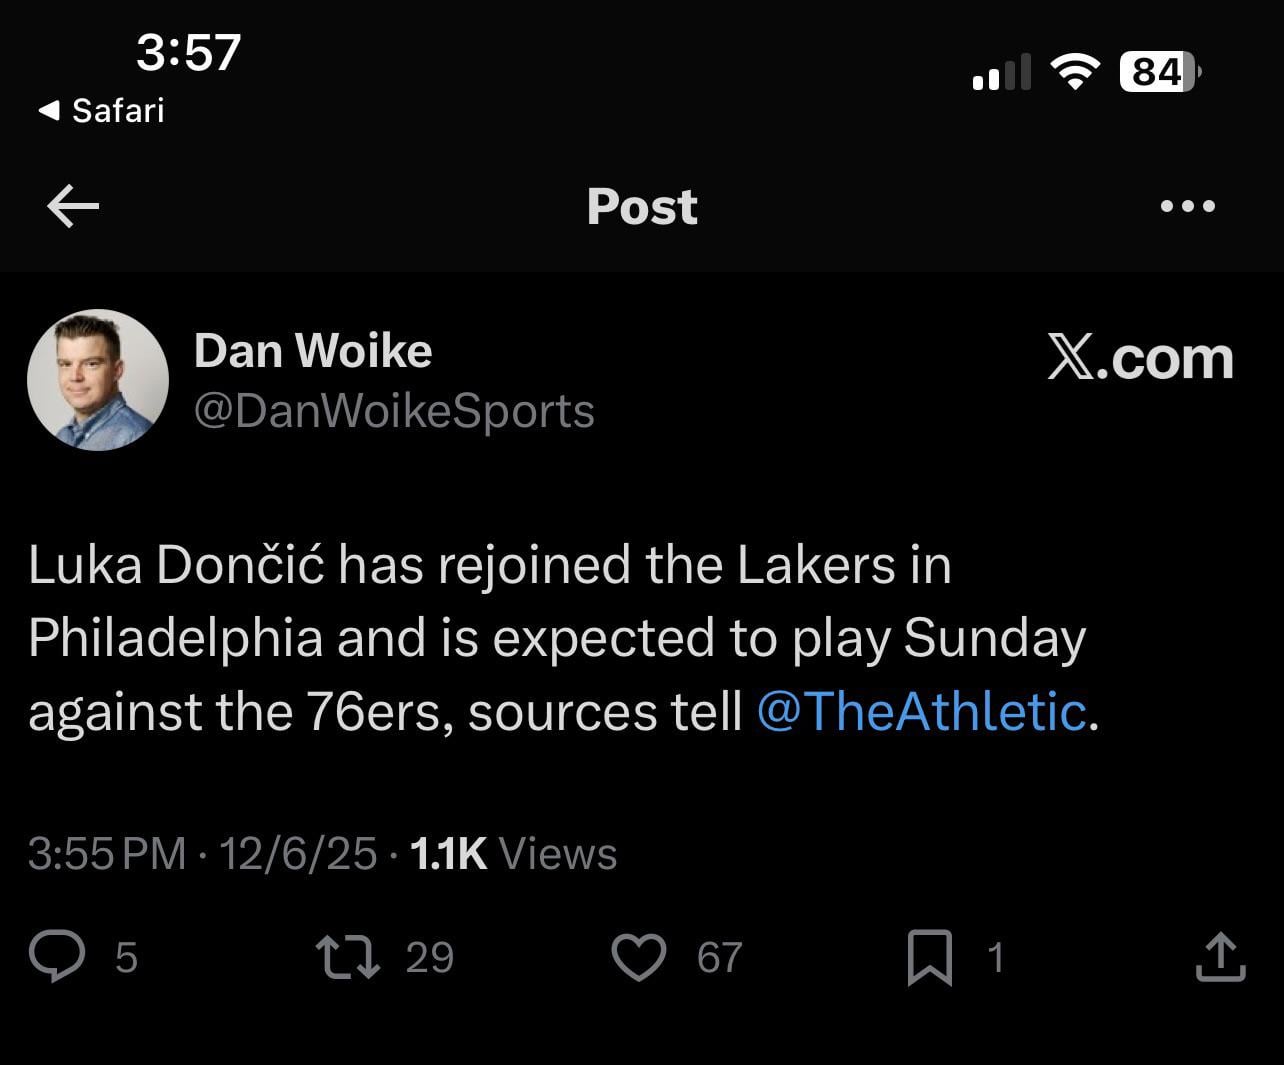The height and width of the screenshot is (1065, 1284).
Task: Tap the share upload icon
Action: [1221, 957]
